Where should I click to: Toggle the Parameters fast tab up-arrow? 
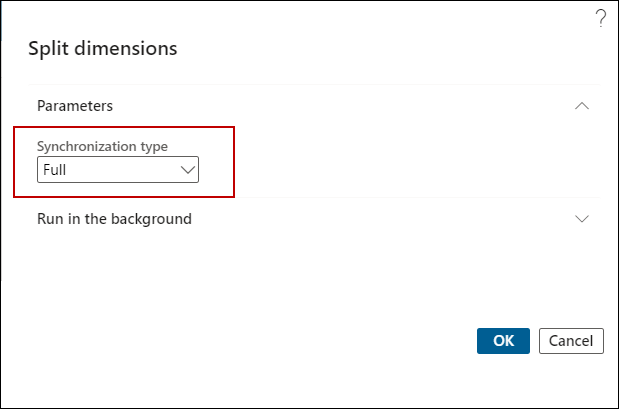point(582,105)
